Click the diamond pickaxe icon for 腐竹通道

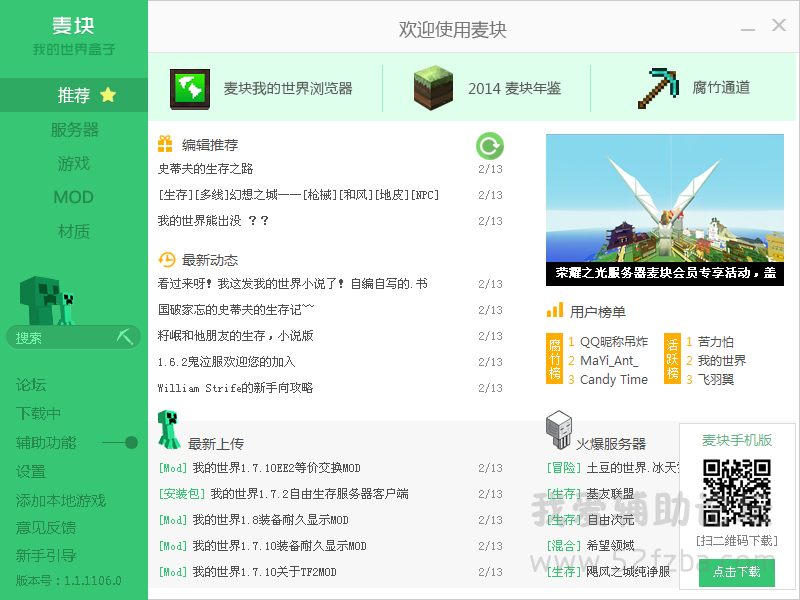658,88
